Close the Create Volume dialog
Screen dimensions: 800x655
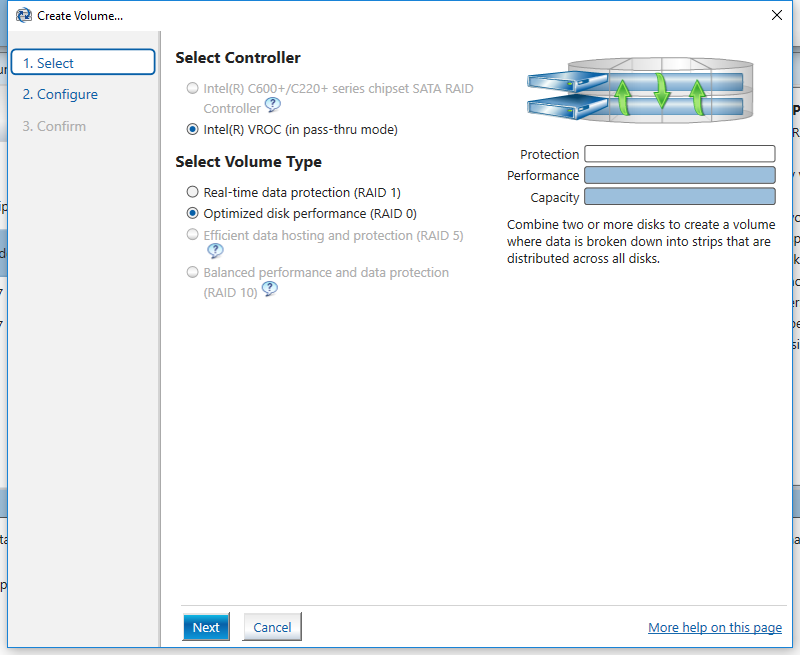click(x=777, y=15)
